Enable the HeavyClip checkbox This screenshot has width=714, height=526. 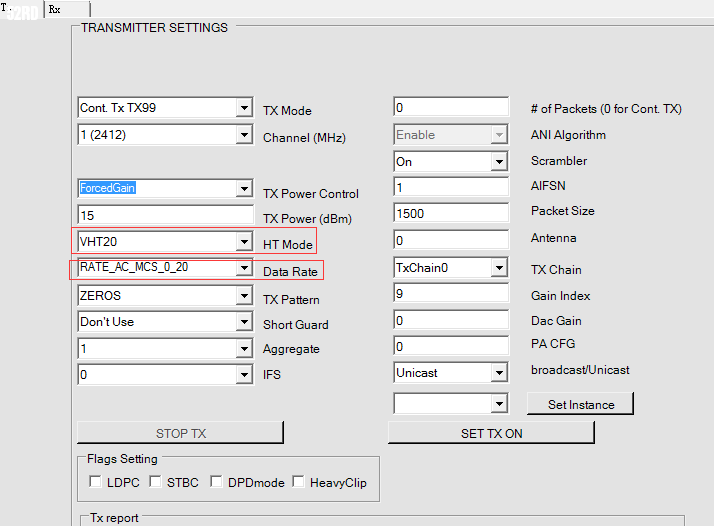click(x=299, y=482)
